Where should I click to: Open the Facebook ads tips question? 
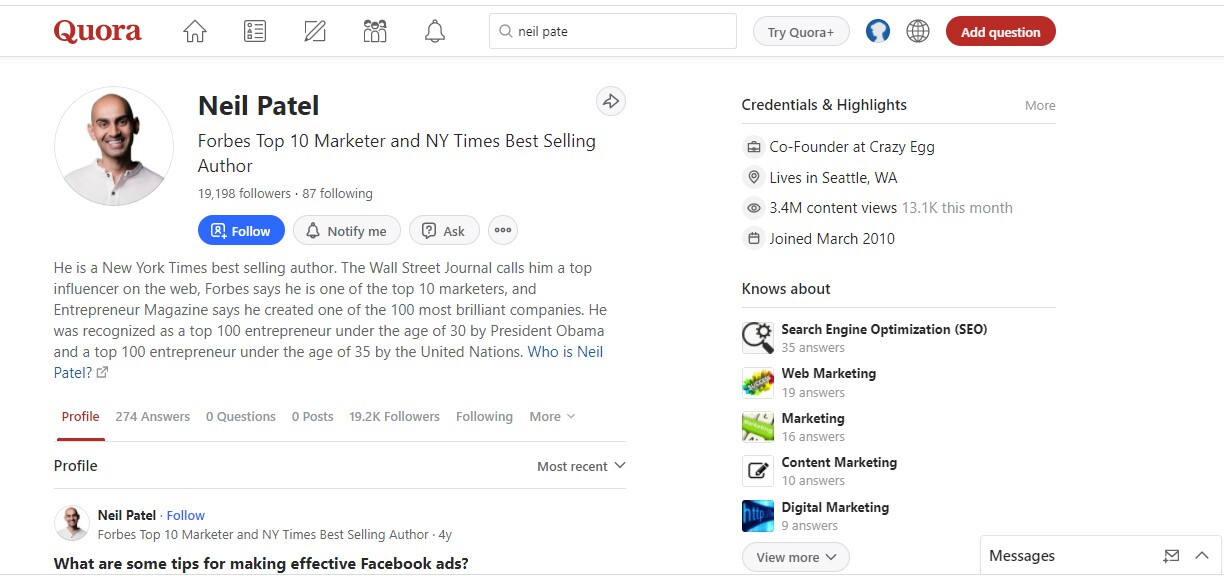pyautogui.click(x=261, y=563)
